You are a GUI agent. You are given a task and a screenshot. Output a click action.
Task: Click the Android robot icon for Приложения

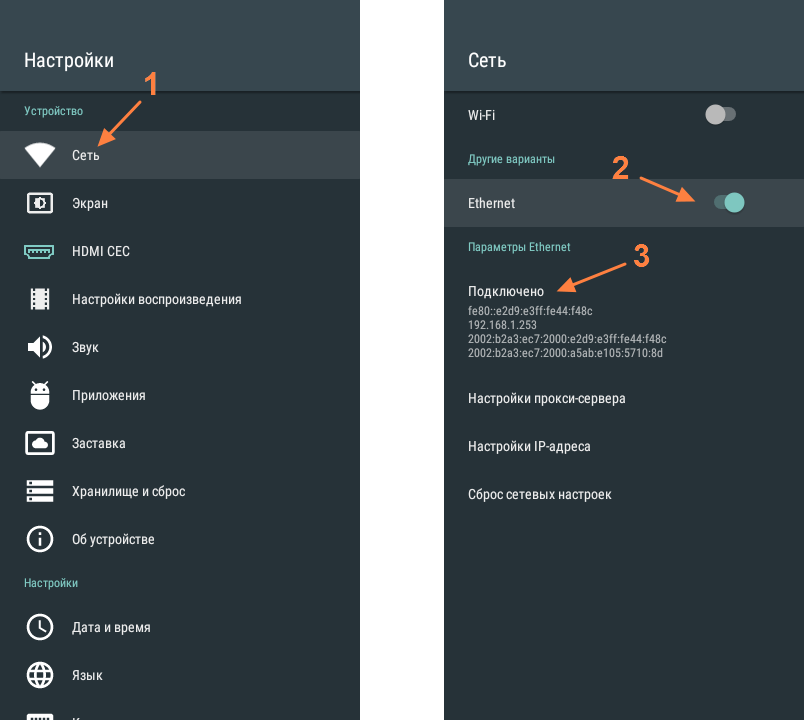(40, 395)
